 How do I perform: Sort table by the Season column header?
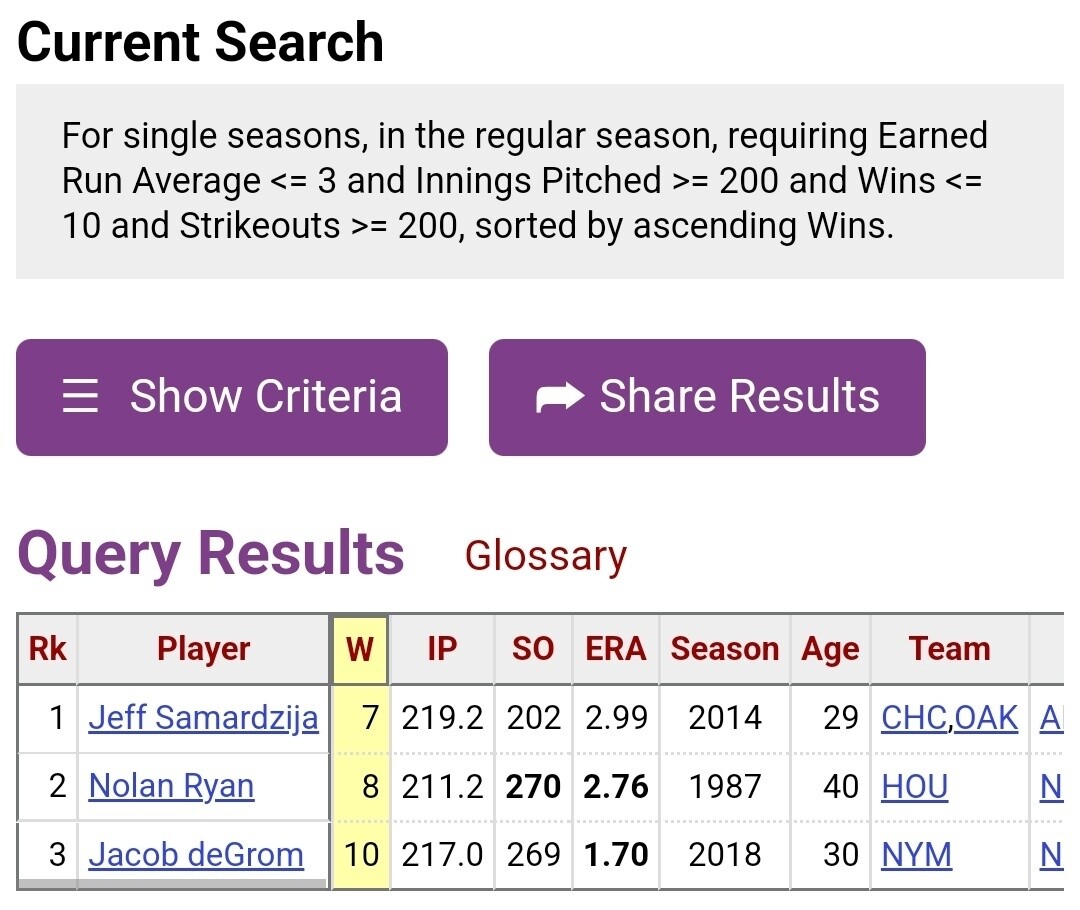pyautogui.click(x=724, y=649)
